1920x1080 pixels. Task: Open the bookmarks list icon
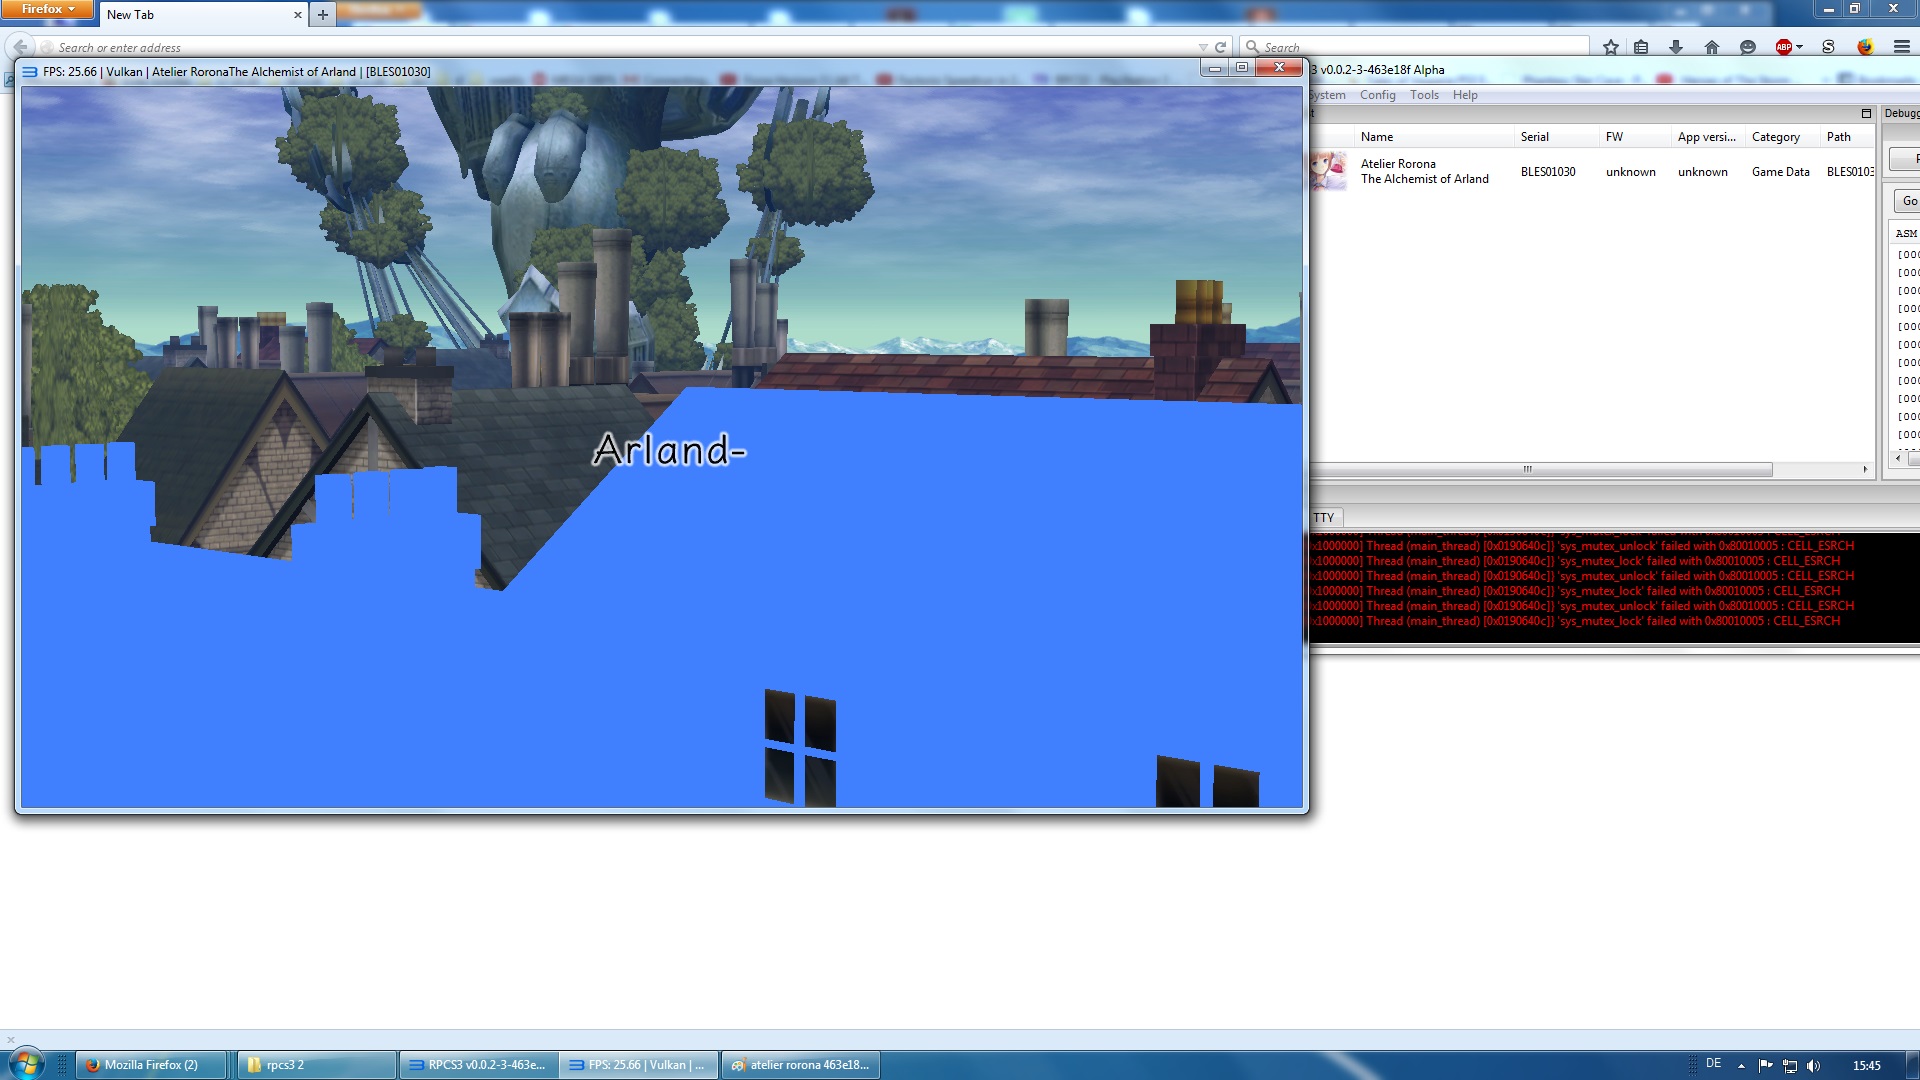coord(1641,47)
